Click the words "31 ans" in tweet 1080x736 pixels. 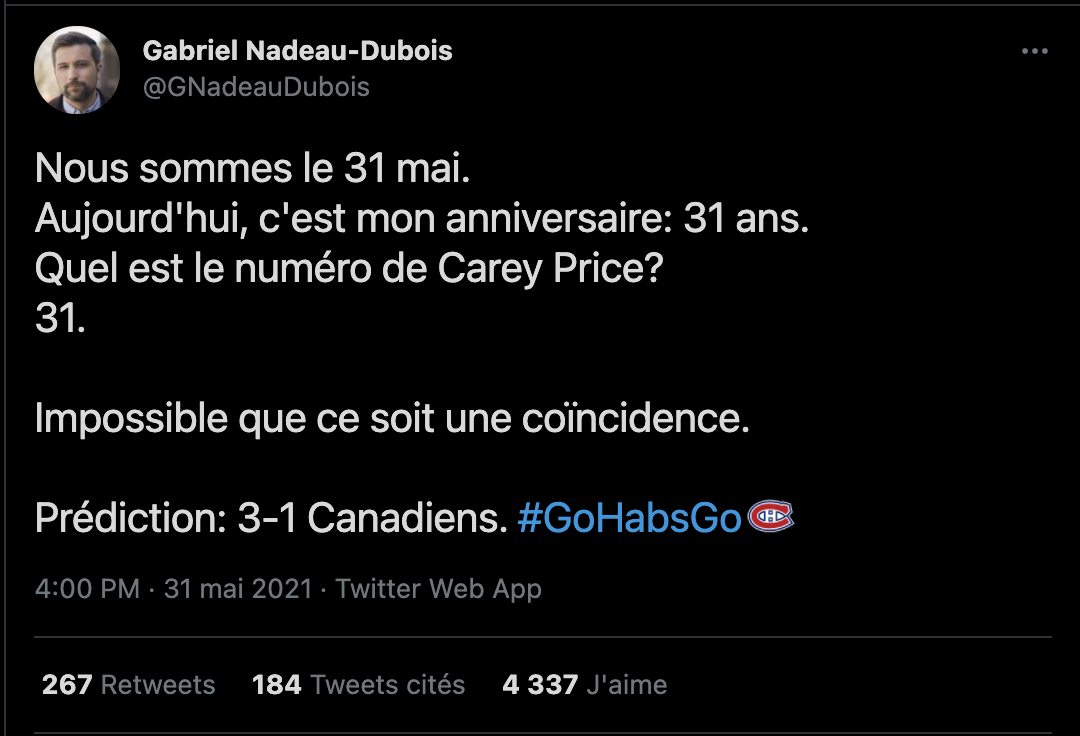[x=746, y=220]
